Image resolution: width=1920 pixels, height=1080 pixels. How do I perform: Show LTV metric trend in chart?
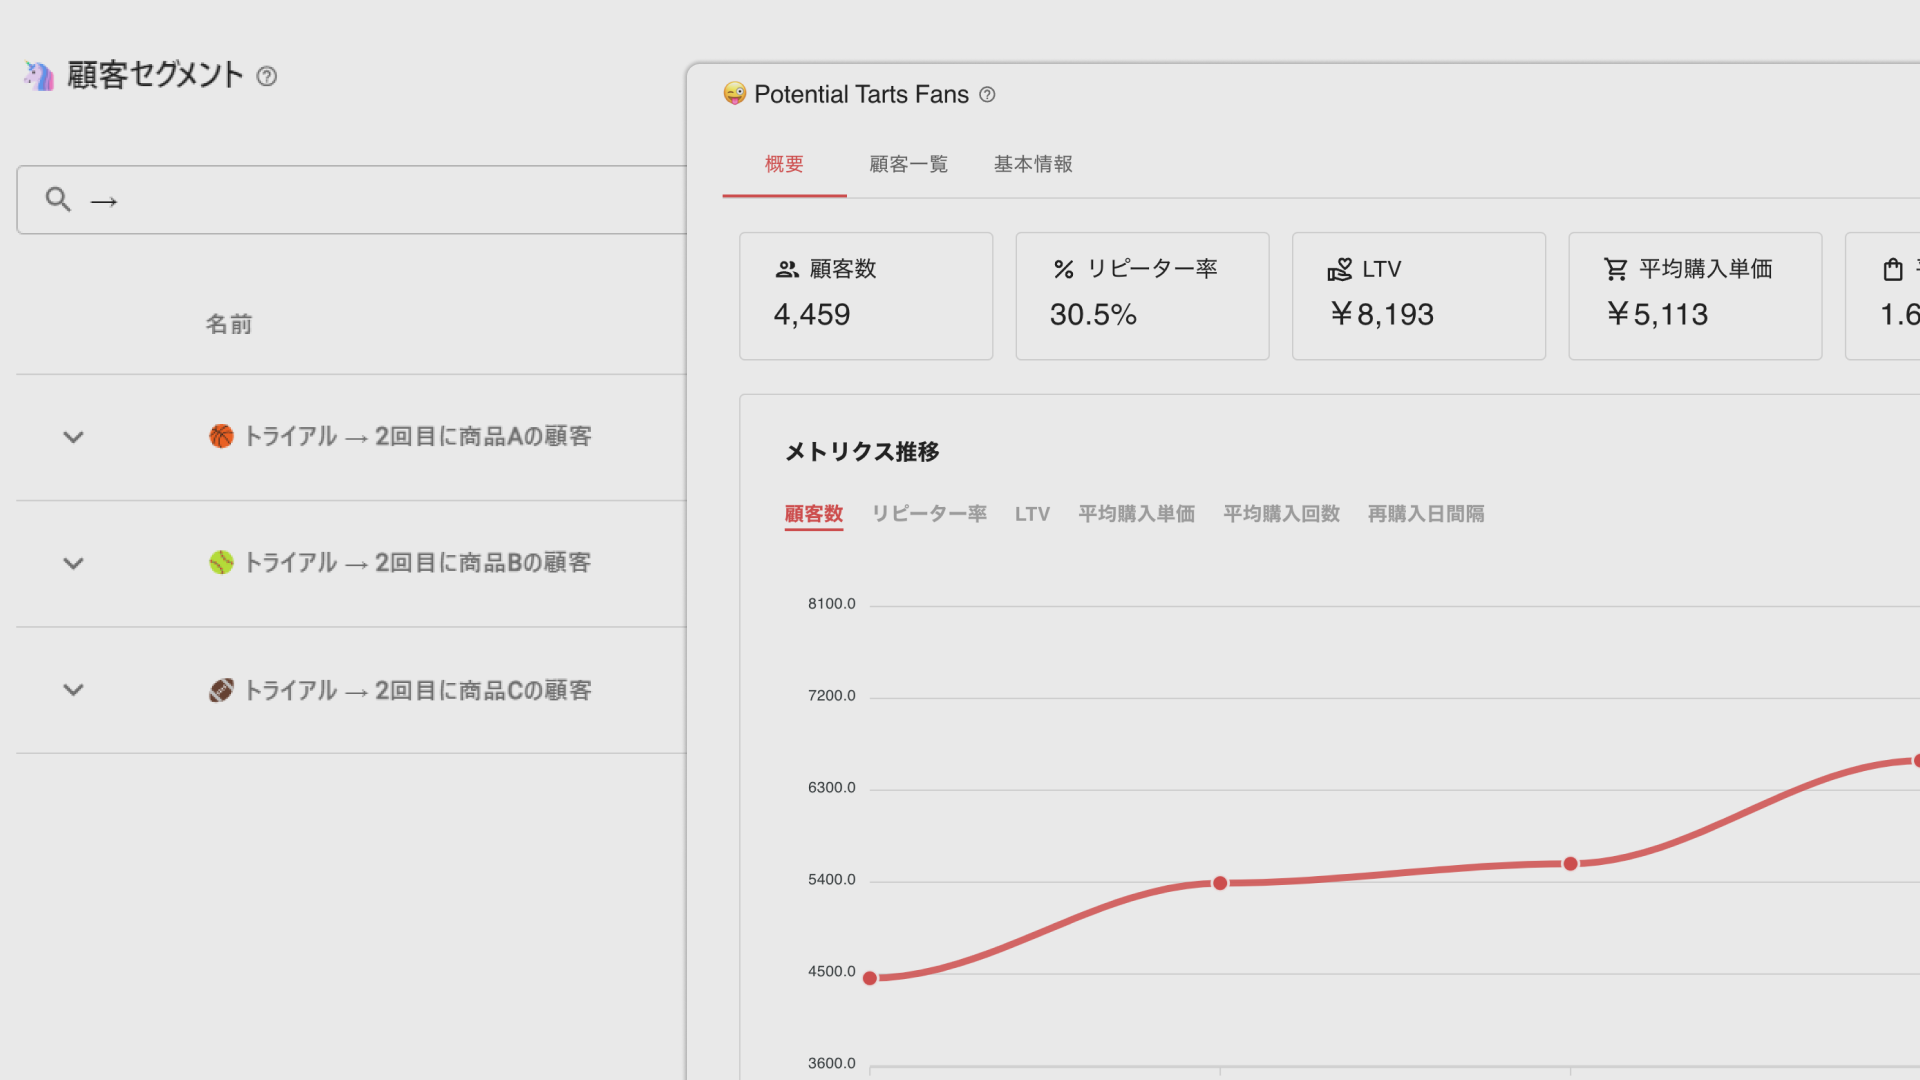1032,514
